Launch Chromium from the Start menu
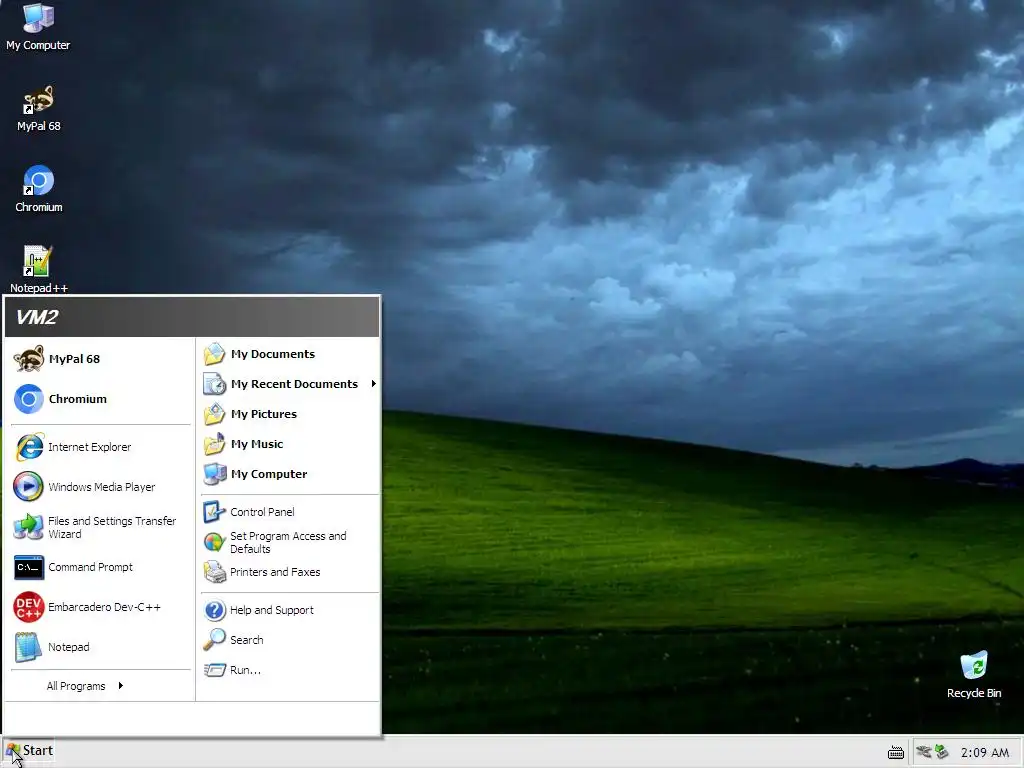Viewport: 1024px width, 768px height. [101, 399]
